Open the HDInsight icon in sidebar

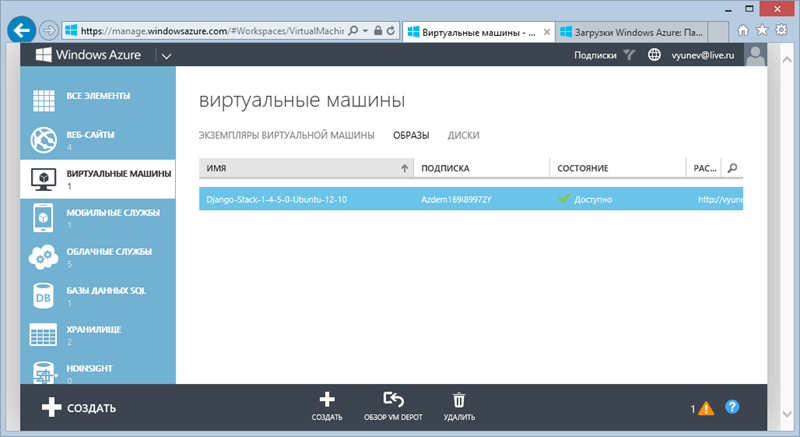(43, 373)
